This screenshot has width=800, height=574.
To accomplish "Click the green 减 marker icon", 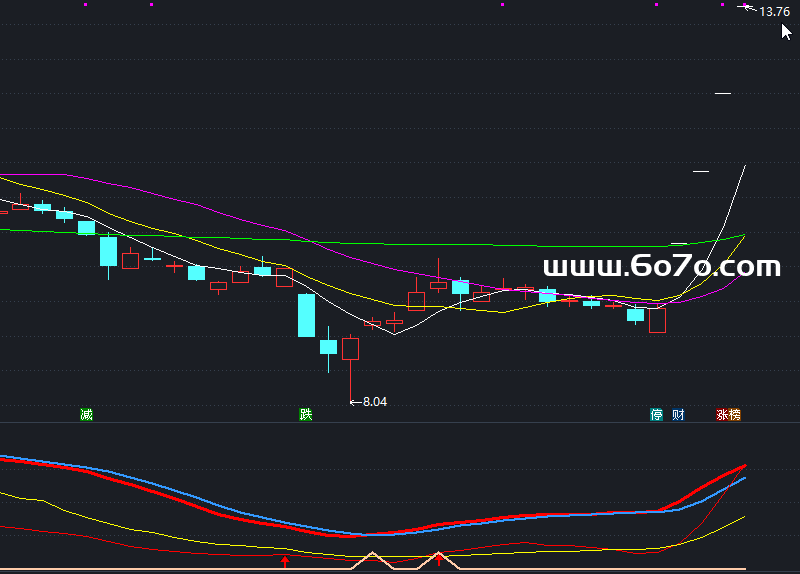I will click(x=87, y=415).
